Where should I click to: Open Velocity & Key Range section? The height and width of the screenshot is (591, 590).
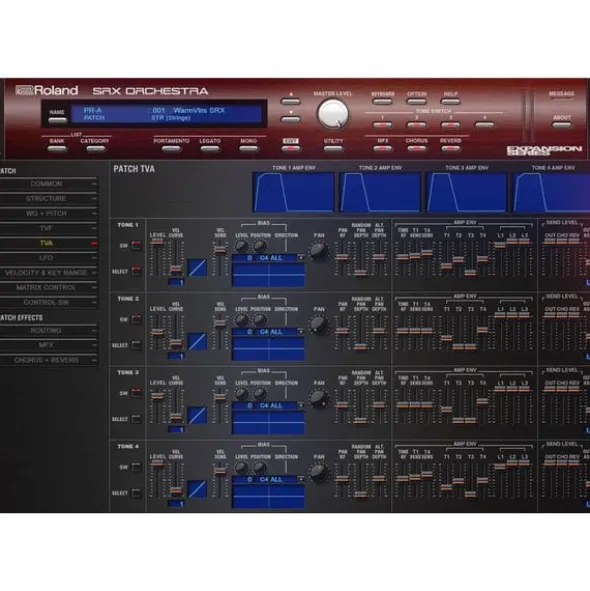[48, 273]
